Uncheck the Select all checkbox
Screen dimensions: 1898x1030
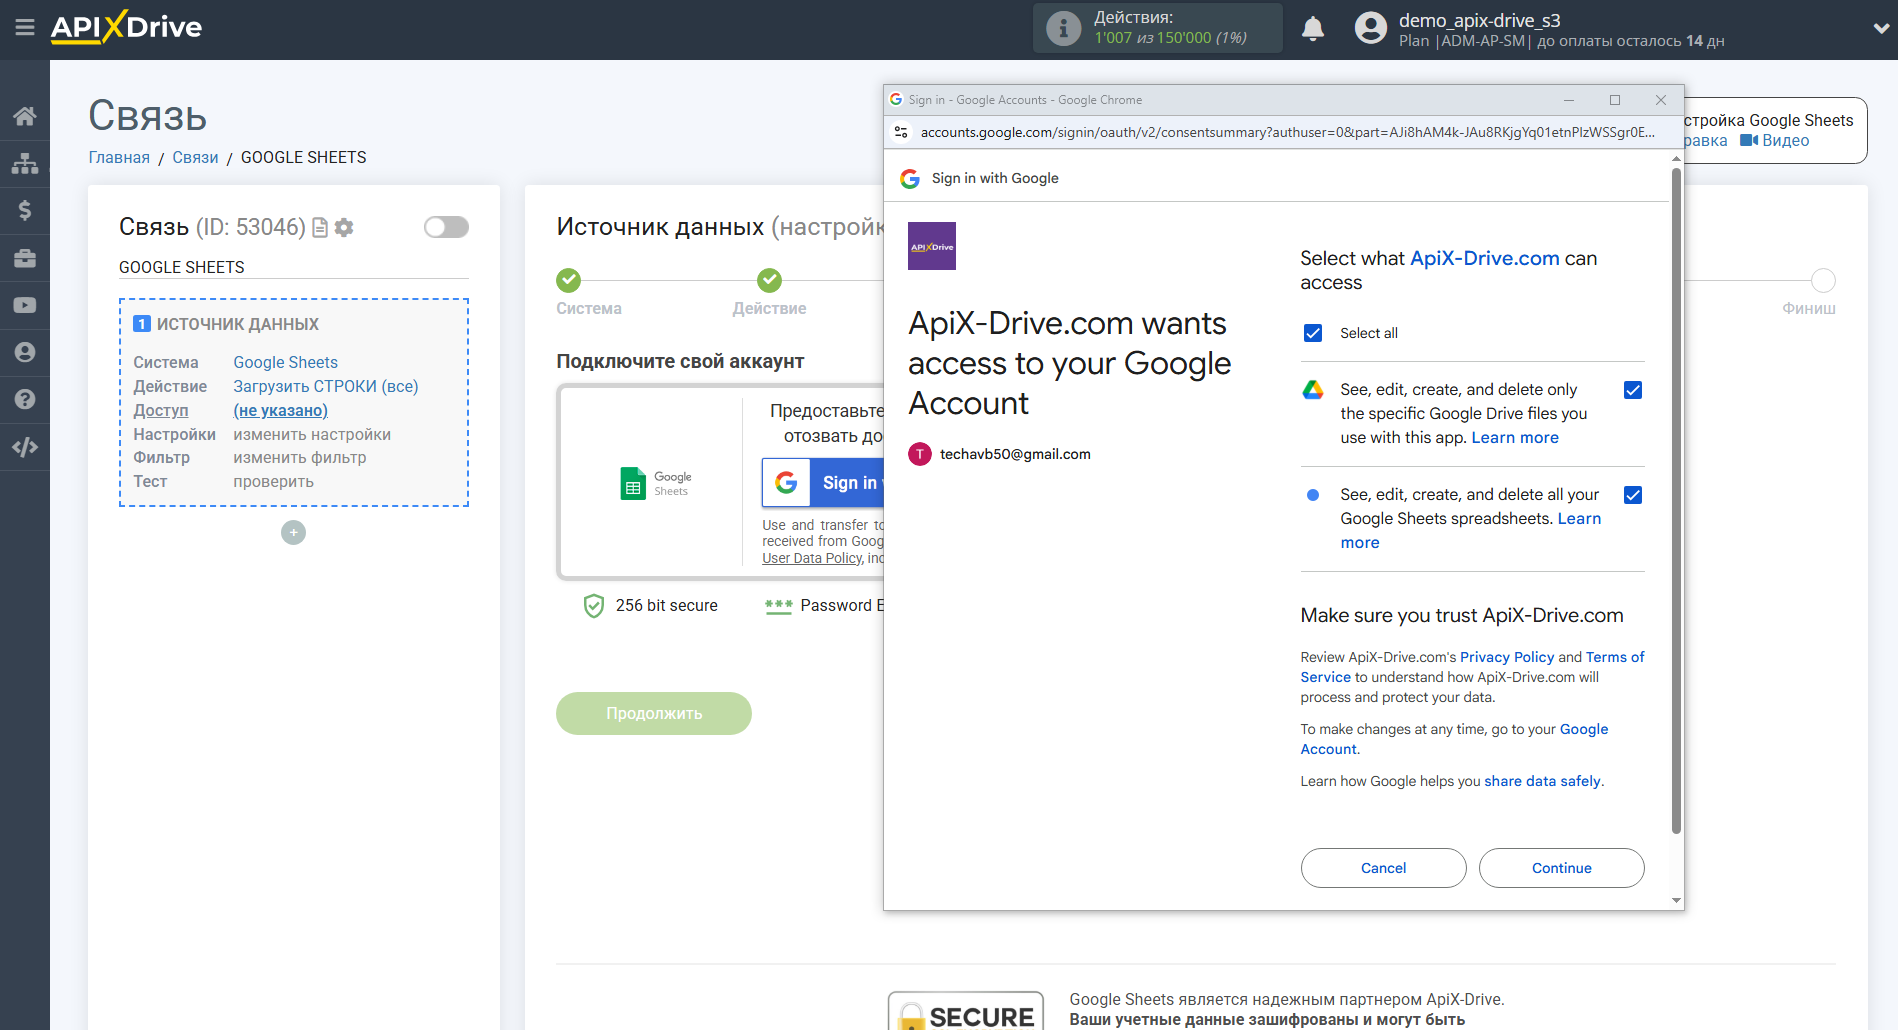coord(1313,333)
